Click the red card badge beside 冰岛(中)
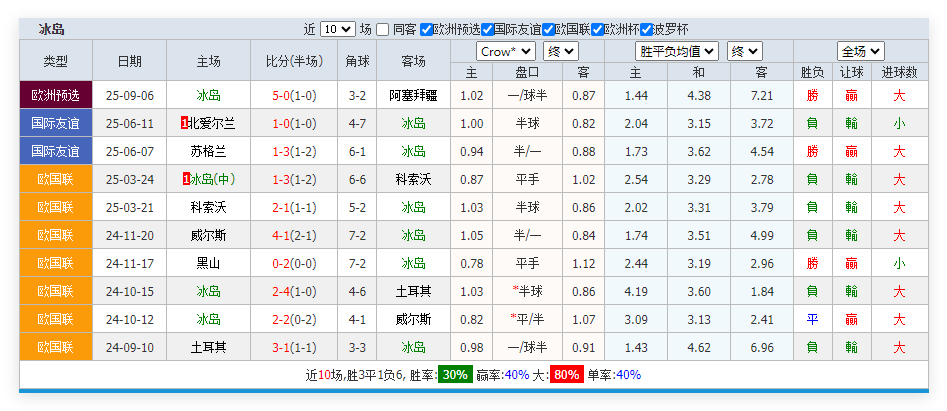The width and height of the screenshot is (947, 411). pos(186,179)
